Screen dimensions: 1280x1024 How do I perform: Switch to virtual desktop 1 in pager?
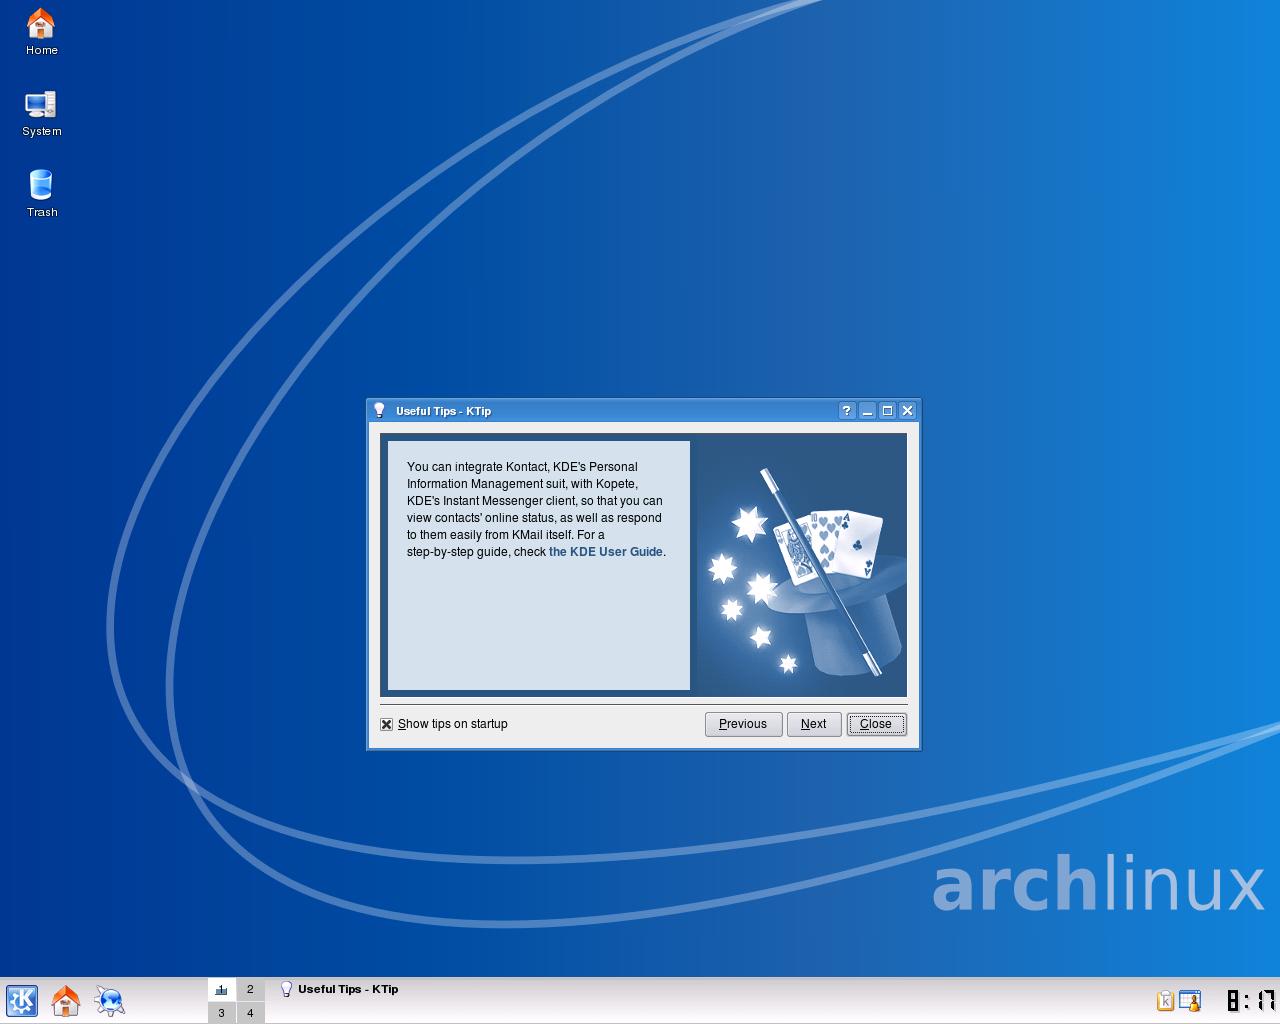[x=222, y=990]
